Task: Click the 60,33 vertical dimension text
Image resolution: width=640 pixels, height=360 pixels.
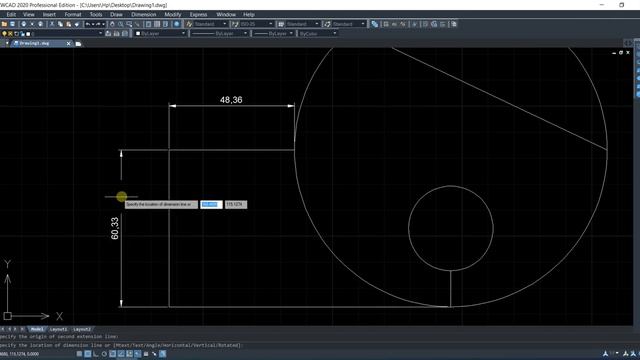Action: point(115,228)
